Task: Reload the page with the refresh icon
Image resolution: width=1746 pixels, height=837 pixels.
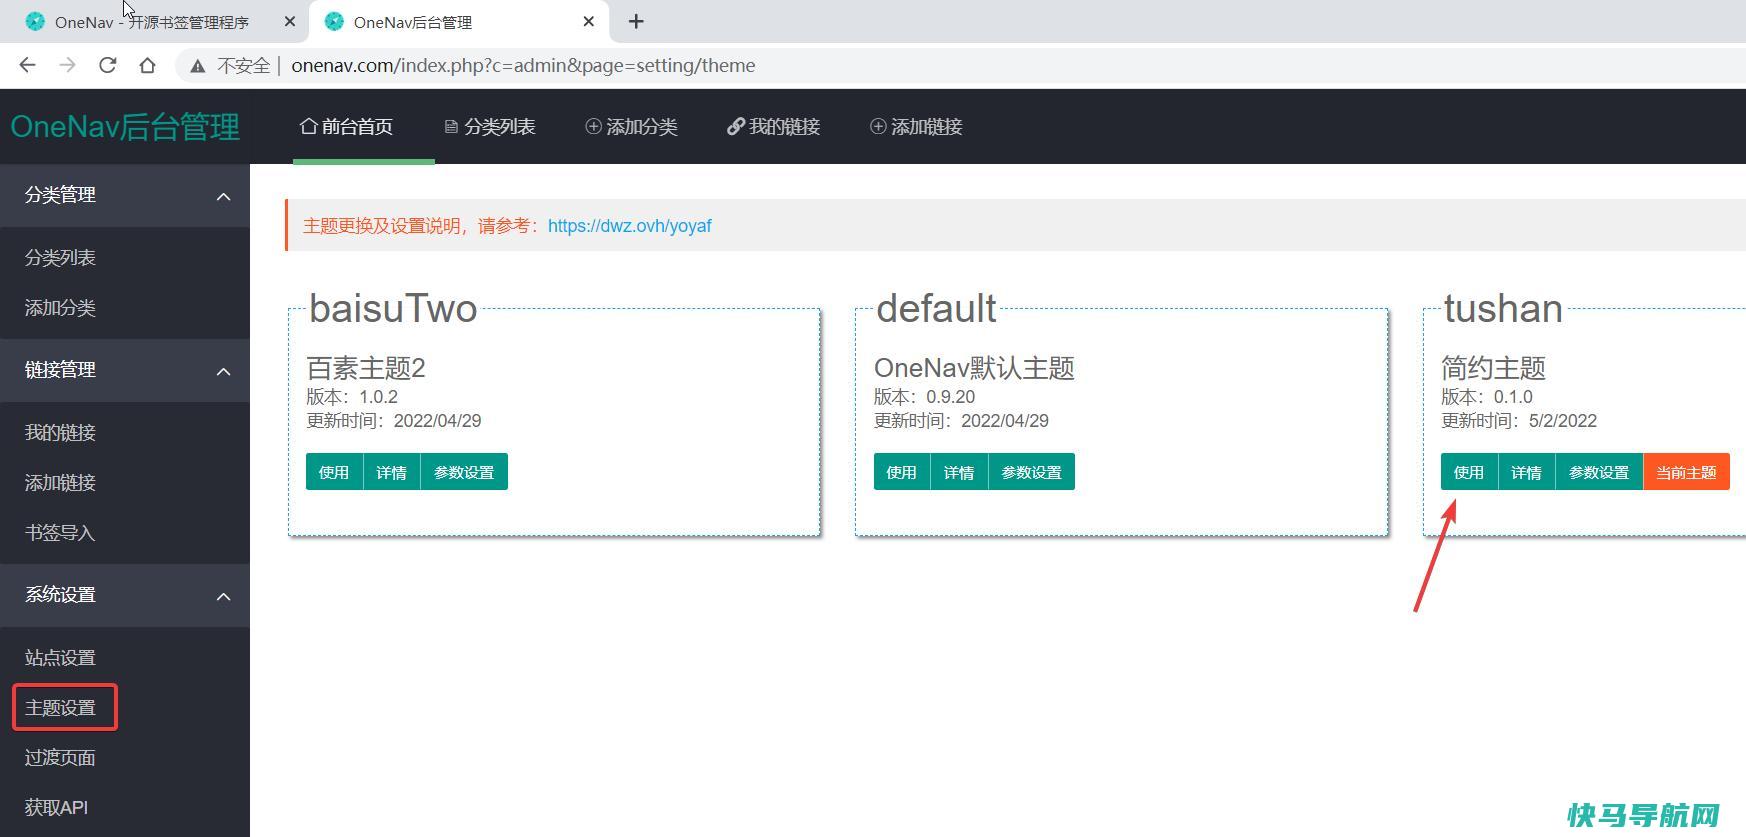Action: click(107, 65)
